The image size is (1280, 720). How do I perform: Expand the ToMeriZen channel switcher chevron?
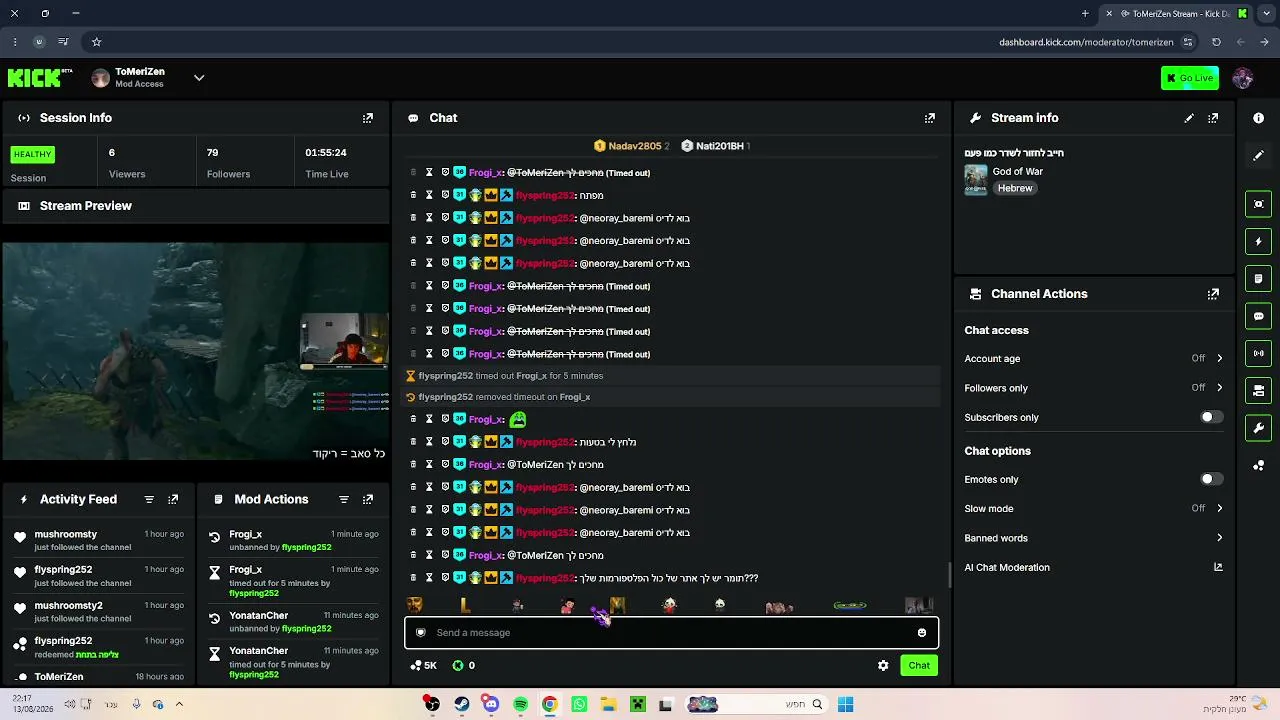[199, 78]
